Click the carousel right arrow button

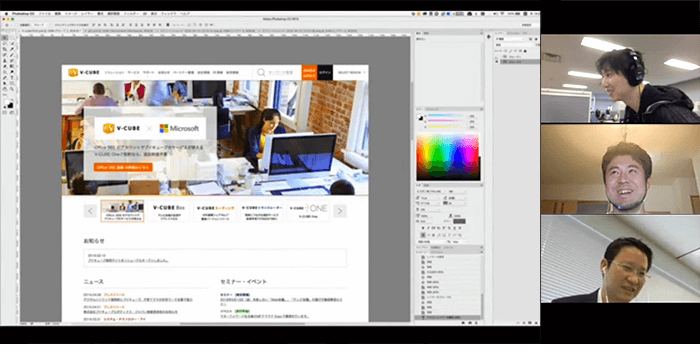tap(340, 211)
